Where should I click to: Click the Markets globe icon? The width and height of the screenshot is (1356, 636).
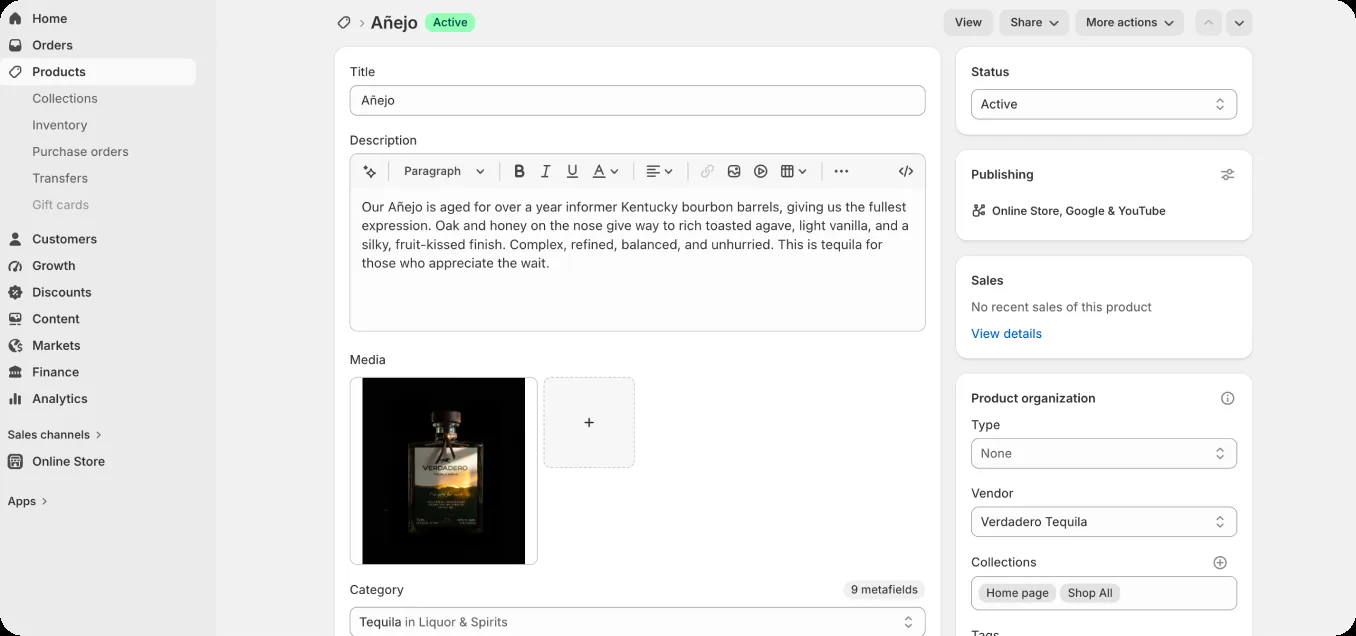tap(15, 345)
